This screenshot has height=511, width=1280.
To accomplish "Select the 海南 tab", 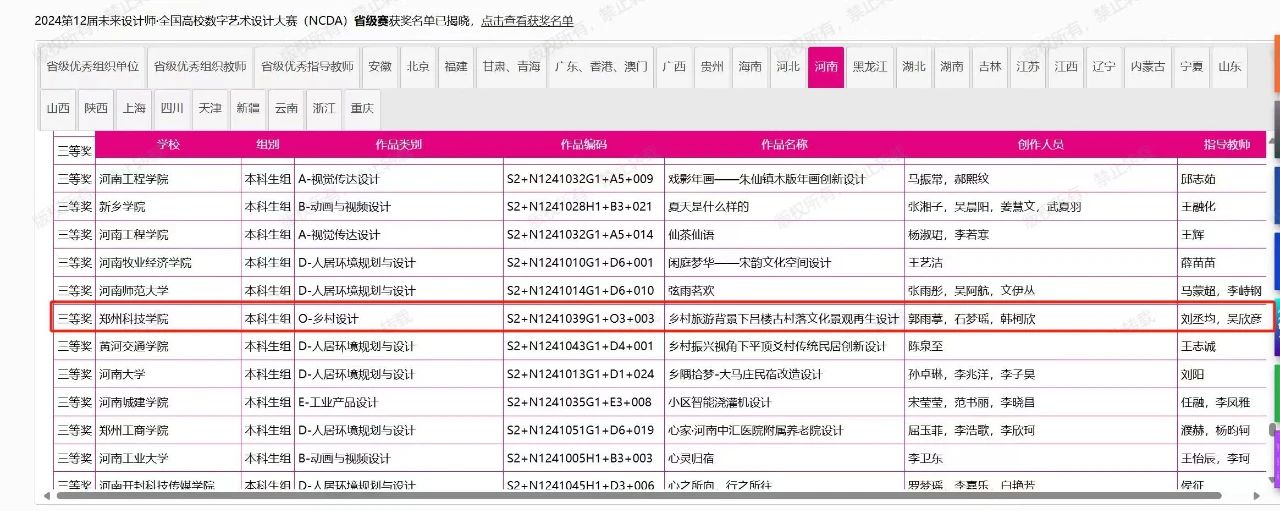I will click(750, 67).
